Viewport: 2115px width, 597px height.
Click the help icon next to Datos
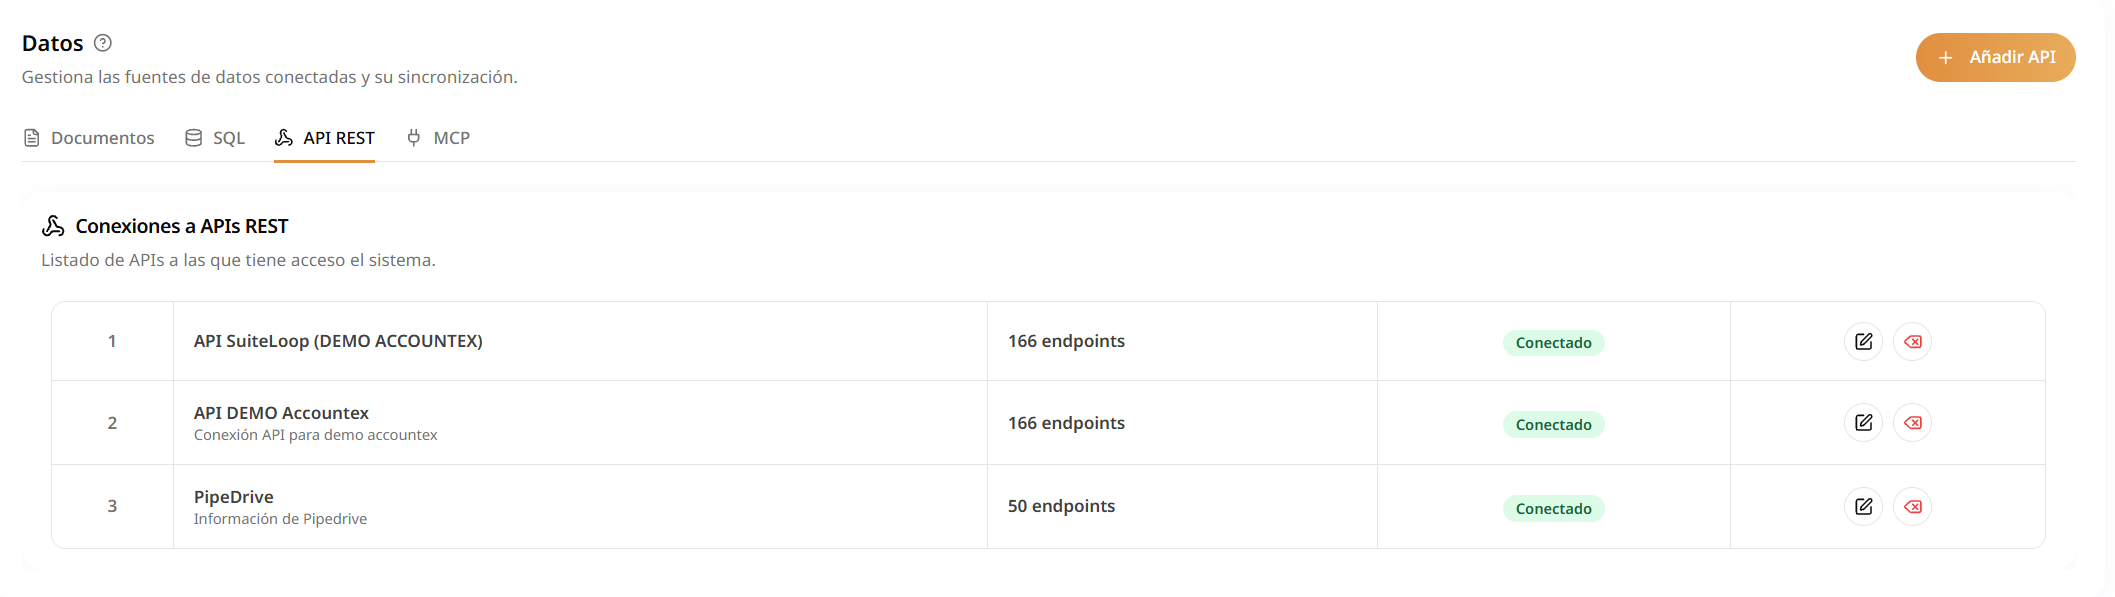pos(103,43)
